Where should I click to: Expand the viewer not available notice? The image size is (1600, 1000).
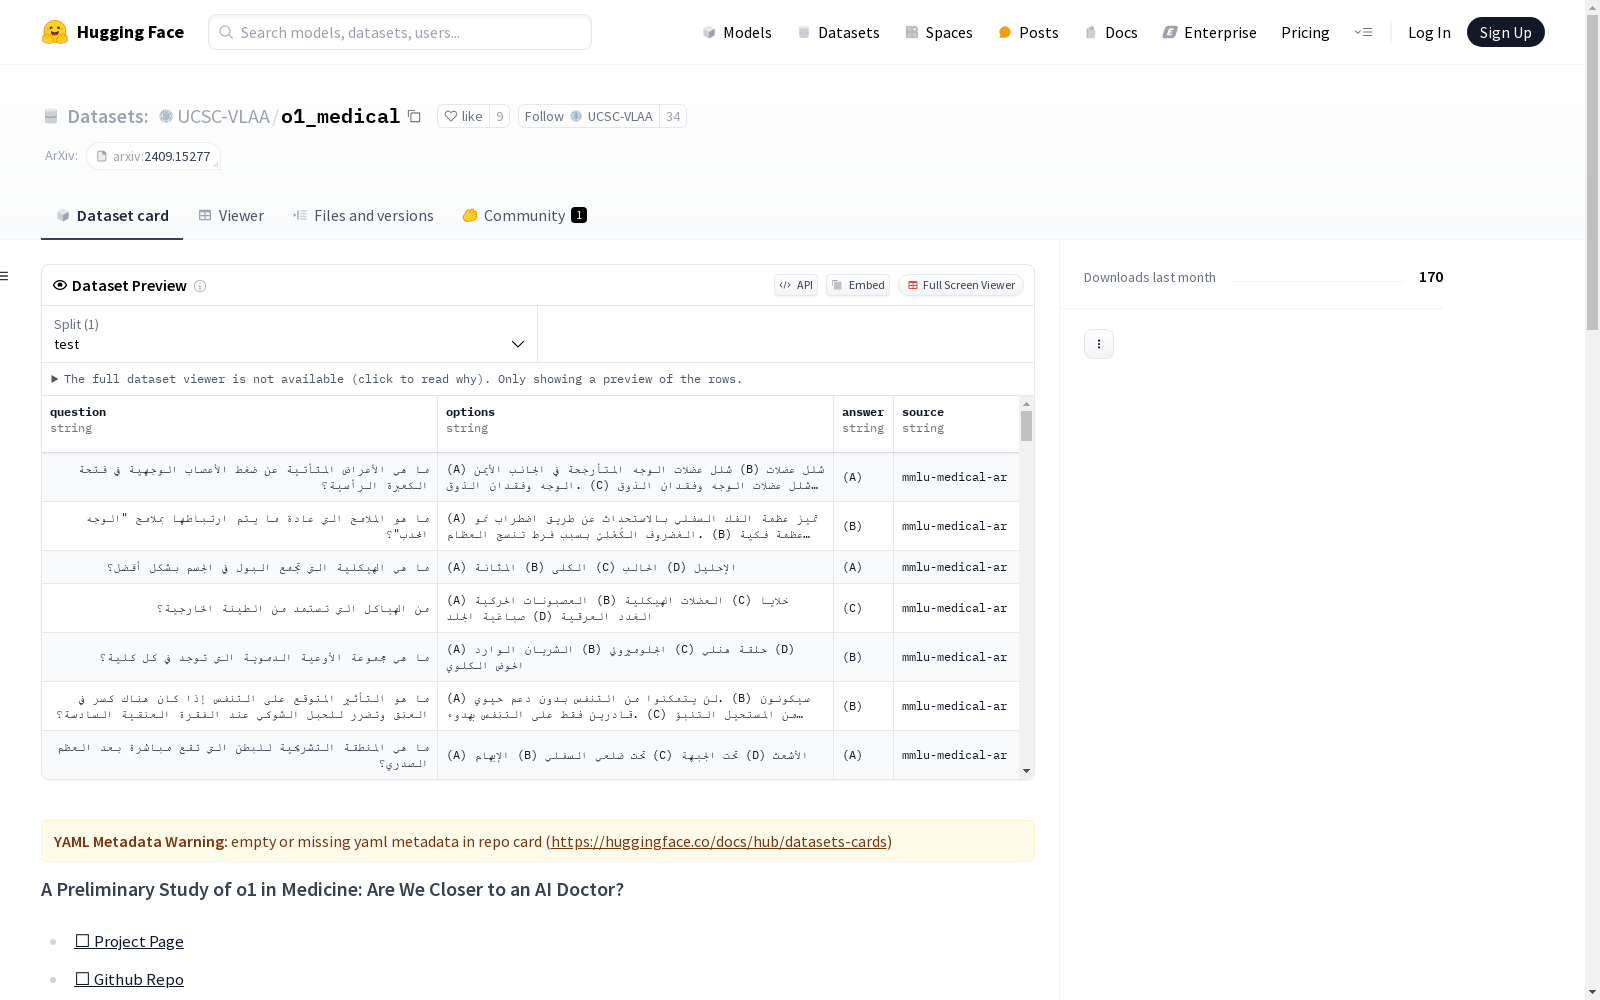[396, 379]
